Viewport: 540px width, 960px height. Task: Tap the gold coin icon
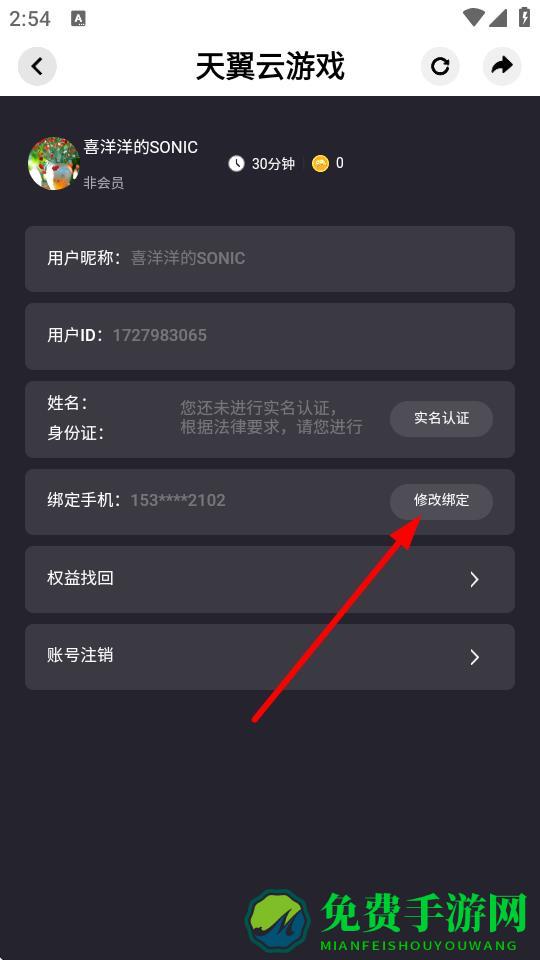coord(320,163)
